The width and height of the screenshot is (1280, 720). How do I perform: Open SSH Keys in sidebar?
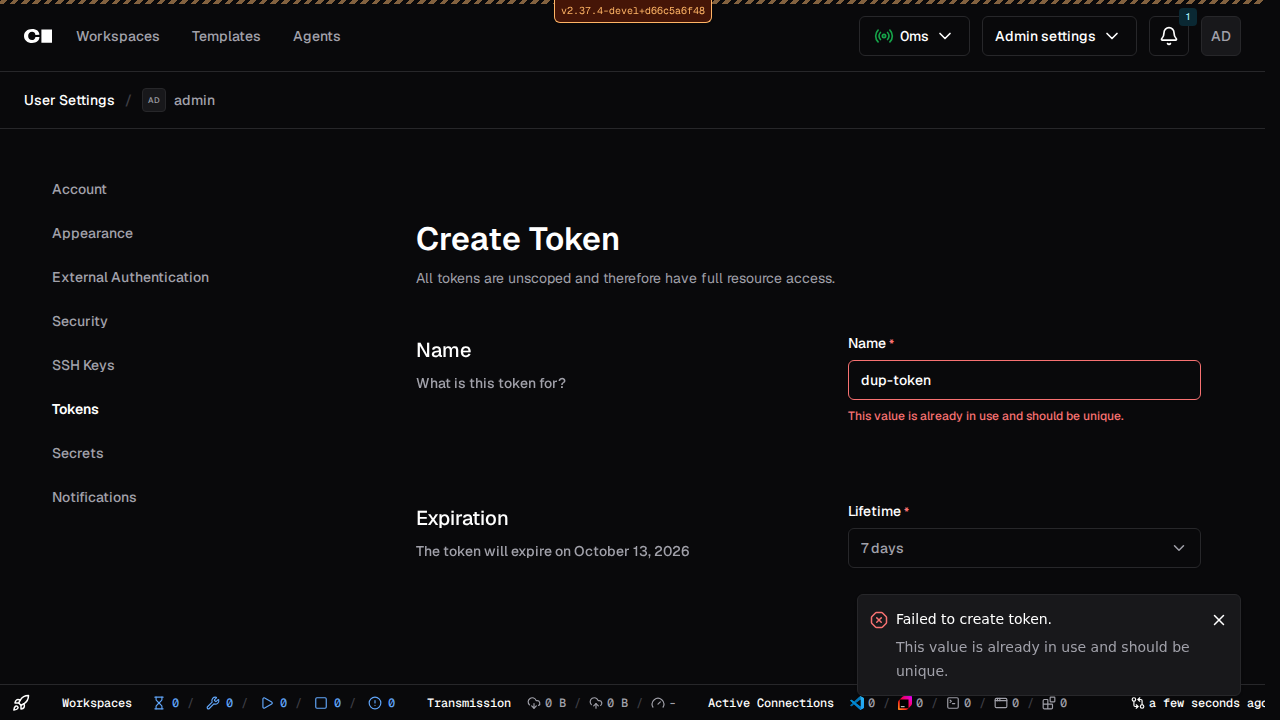(83, 365)
